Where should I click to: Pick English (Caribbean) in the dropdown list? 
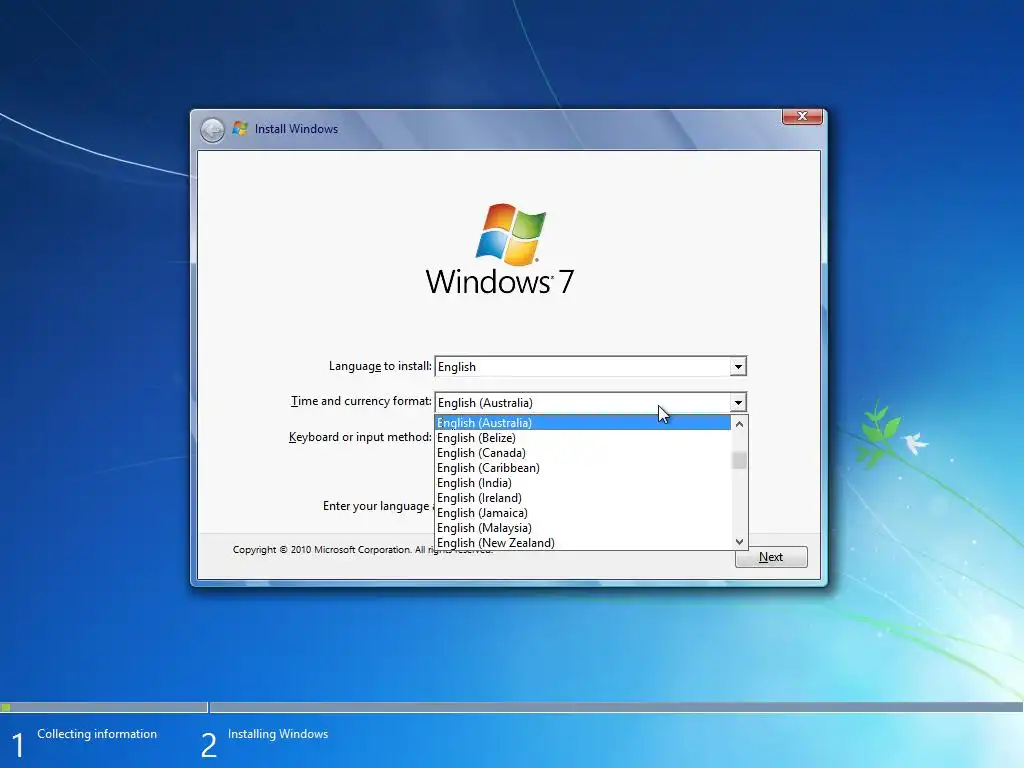tap(583, 468)
